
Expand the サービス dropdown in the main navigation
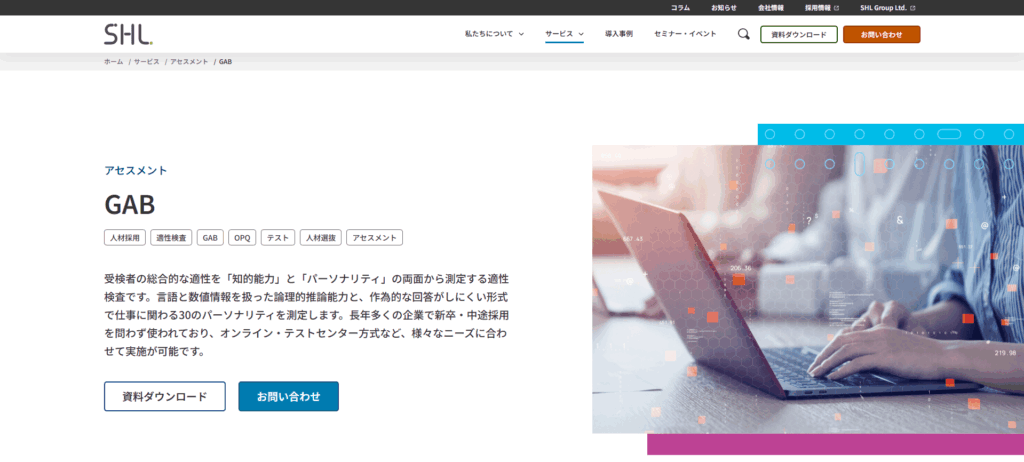point(564,34)
